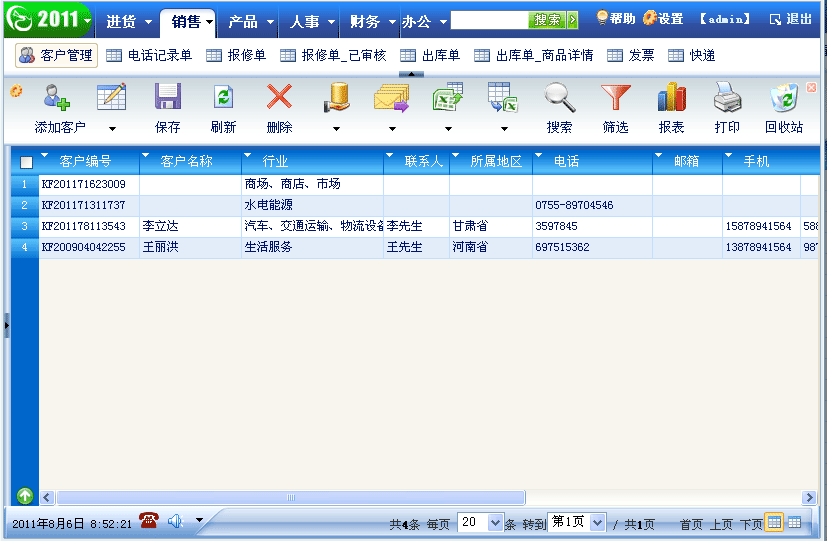
Task: Click the Excel export icon
Action: [448, 96]
